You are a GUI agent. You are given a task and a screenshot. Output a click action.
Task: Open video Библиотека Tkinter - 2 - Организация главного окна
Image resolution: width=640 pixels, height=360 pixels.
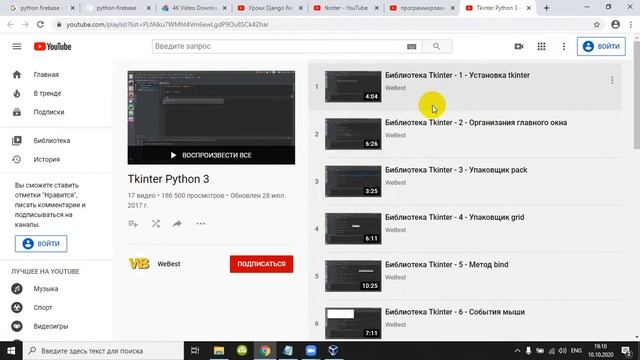click(x=476, y=122)
